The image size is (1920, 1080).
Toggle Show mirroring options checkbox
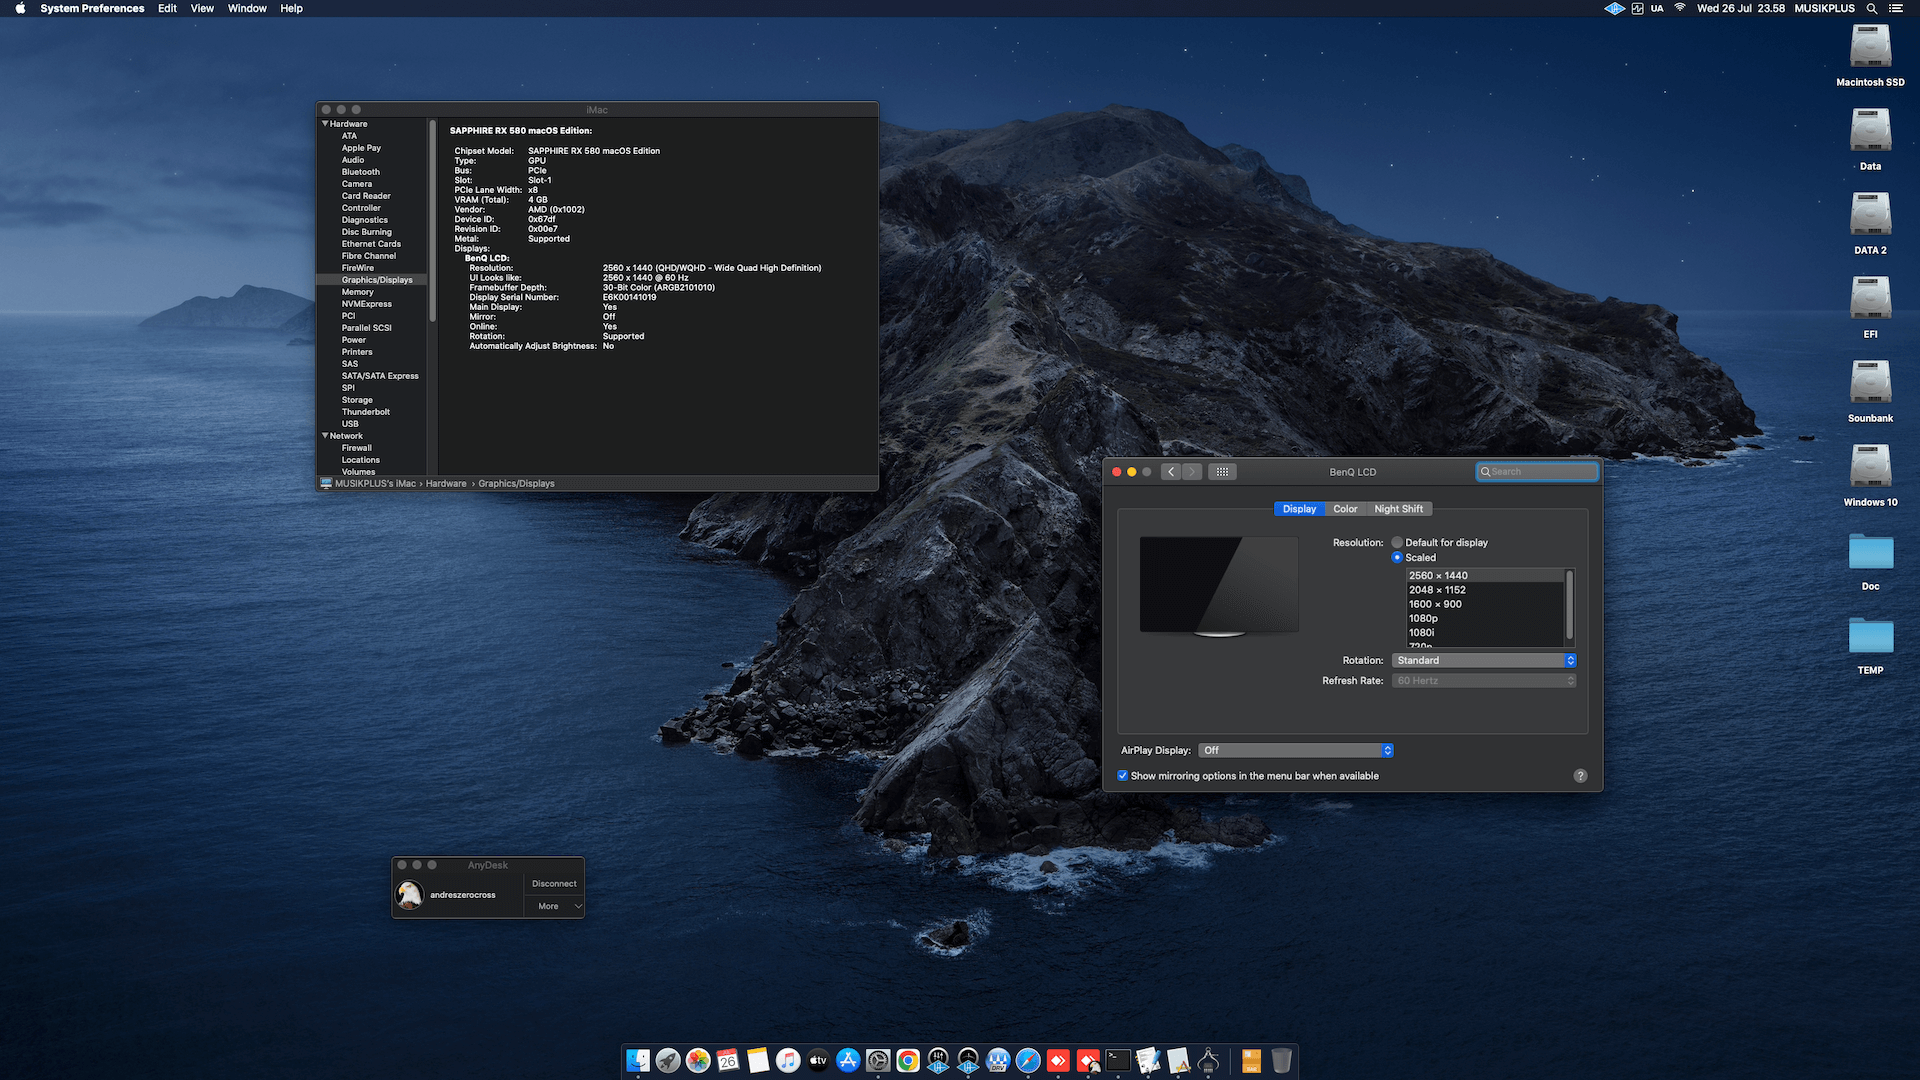click(1122, 775)
